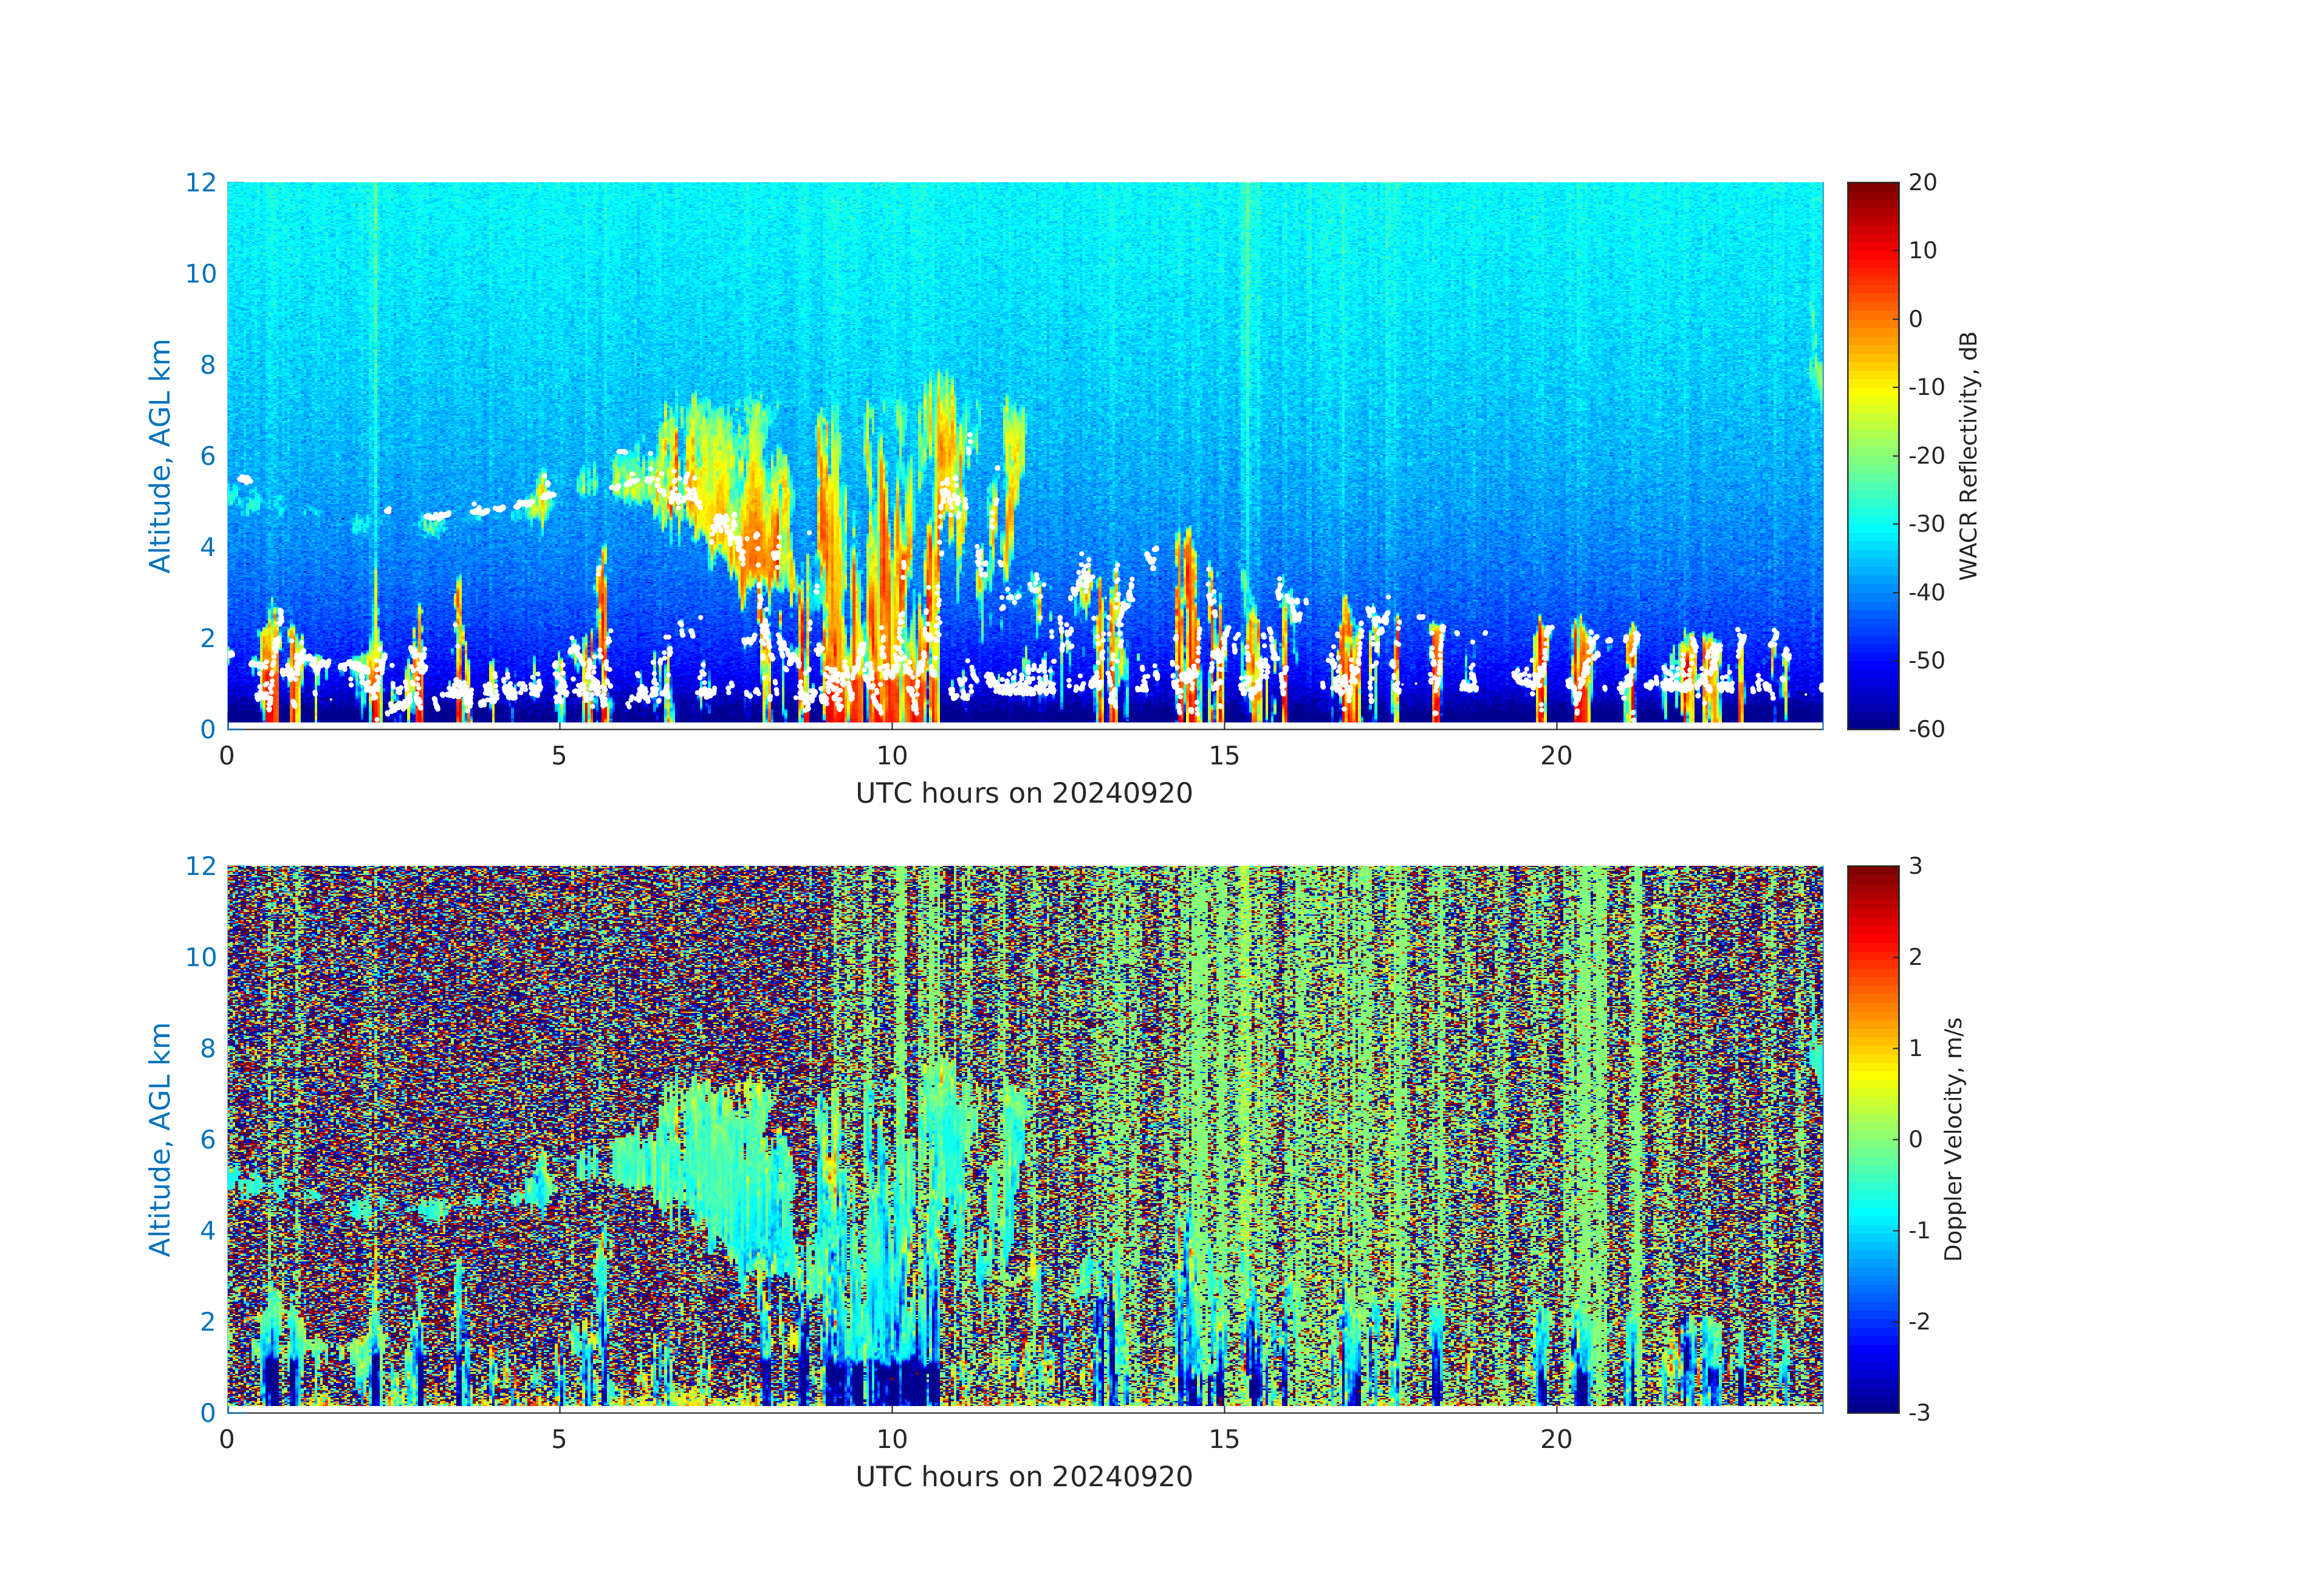Click the Doppler Velocity colorbar
Viewport: 2324px width, 1595px height.
click(1872, 1138)
